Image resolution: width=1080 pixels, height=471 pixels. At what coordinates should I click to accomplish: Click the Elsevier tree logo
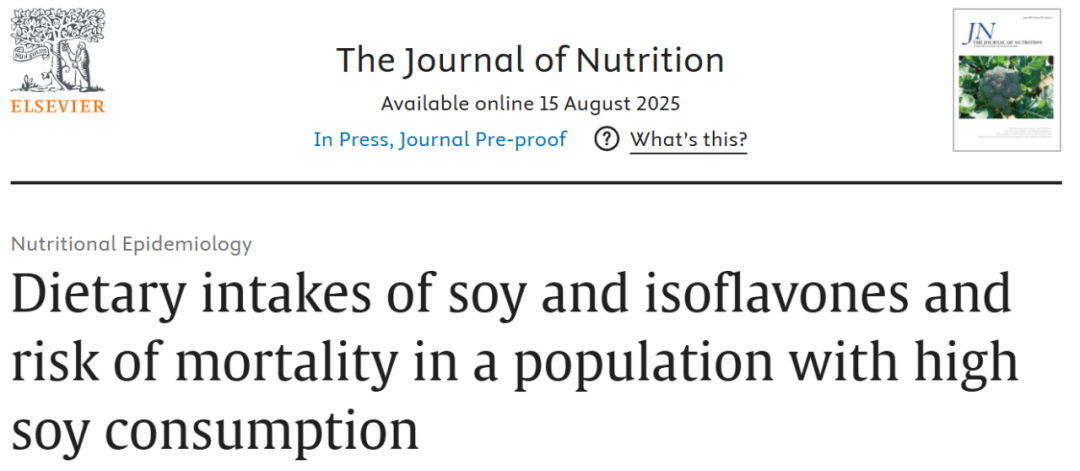point(57,52)
